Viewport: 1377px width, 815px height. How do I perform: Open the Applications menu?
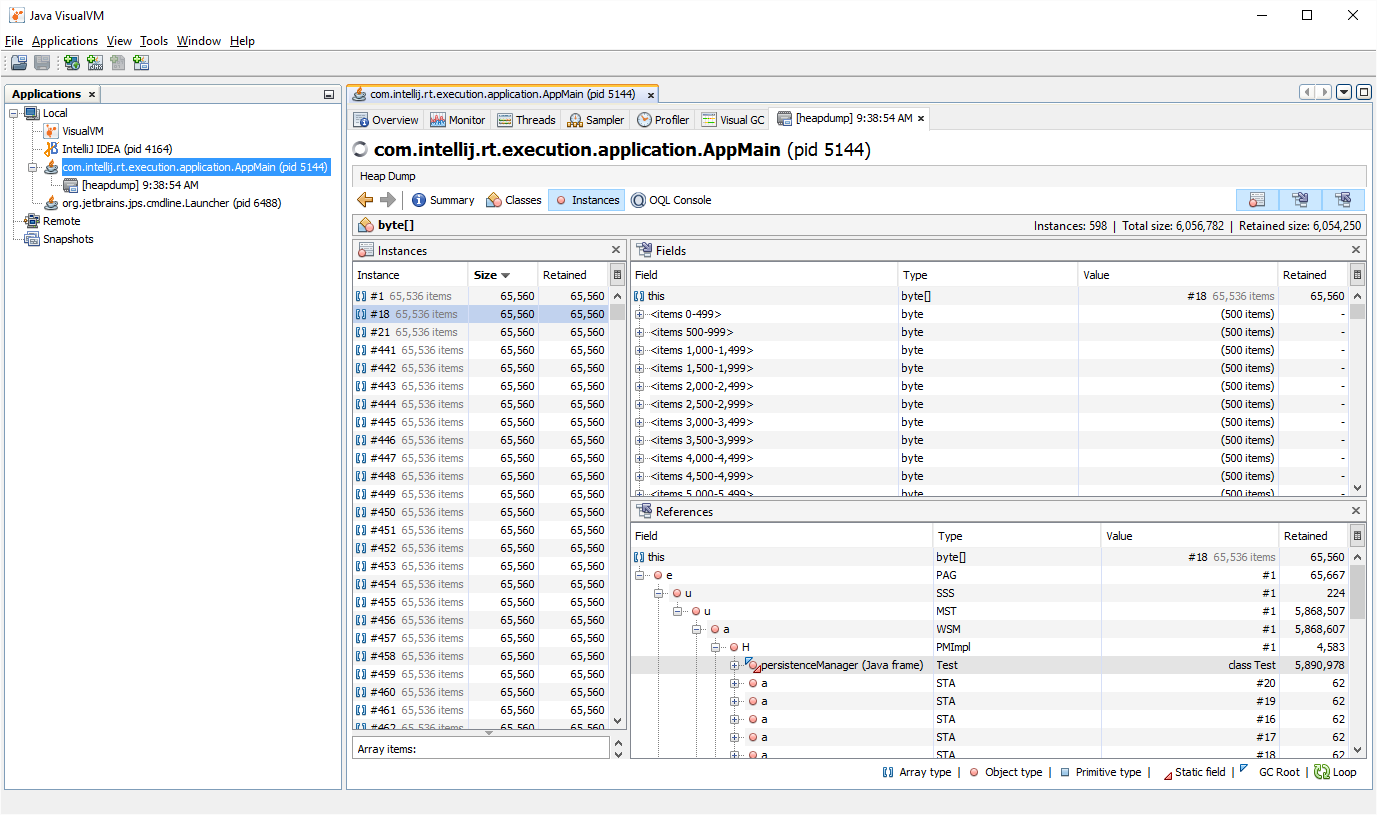(65, 41)
